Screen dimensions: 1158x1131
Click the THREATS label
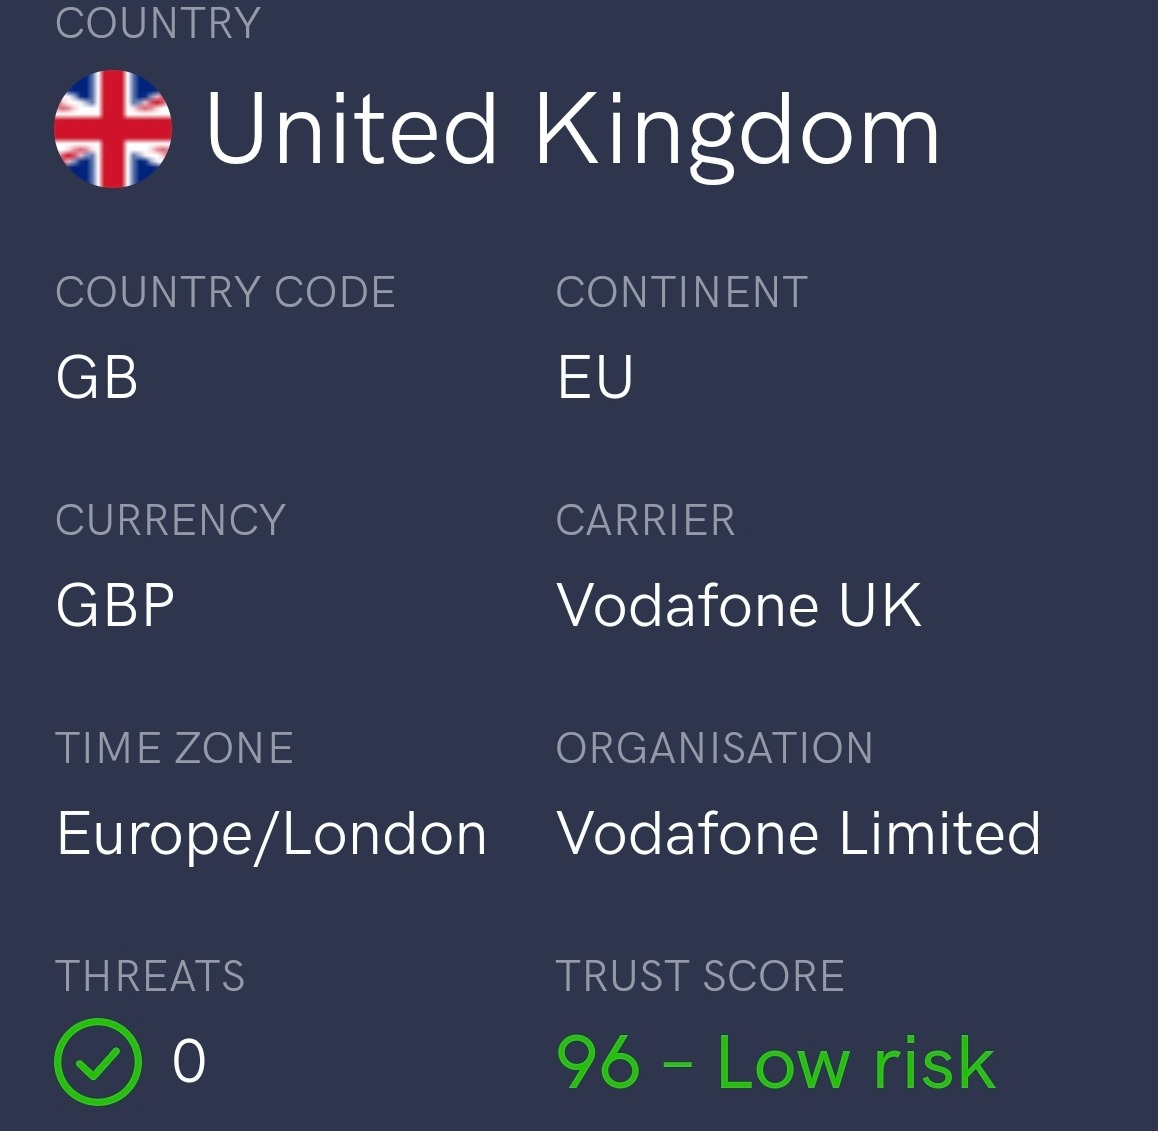pyautogui.click(x=150, y=975)
